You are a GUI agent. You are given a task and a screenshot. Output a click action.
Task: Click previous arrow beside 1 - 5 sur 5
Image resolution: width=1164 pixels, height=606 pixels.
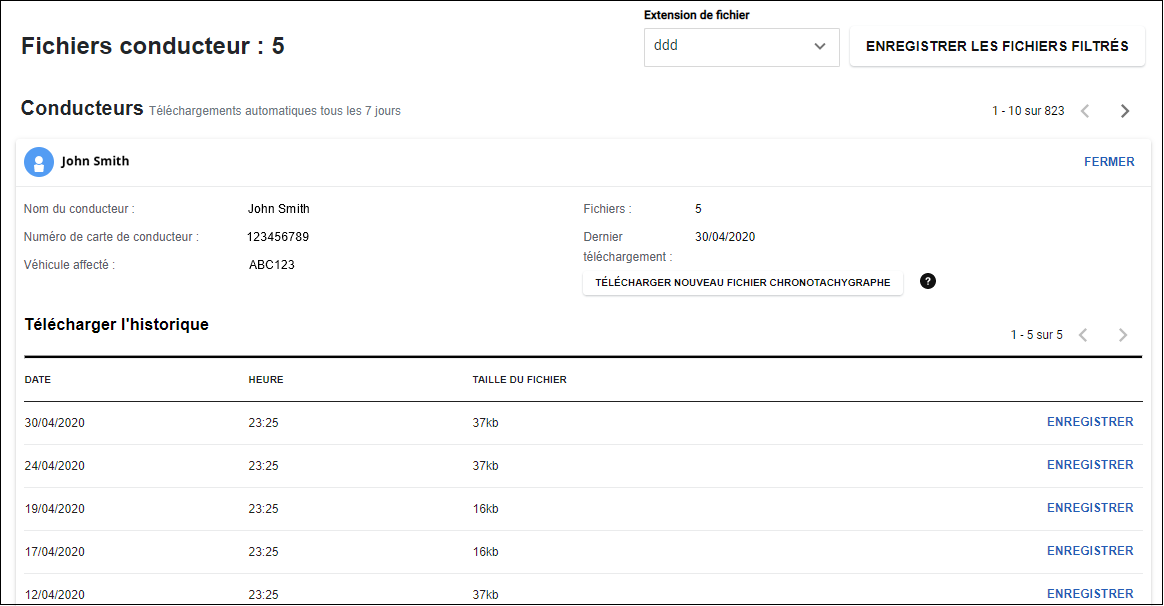[1084, 335]
